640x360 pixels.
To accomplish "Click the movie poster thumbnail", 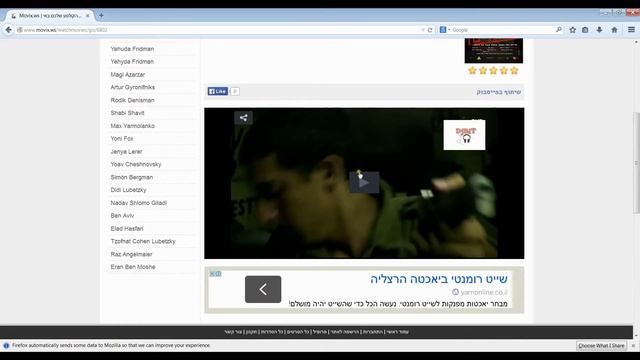I will [493, 51].
